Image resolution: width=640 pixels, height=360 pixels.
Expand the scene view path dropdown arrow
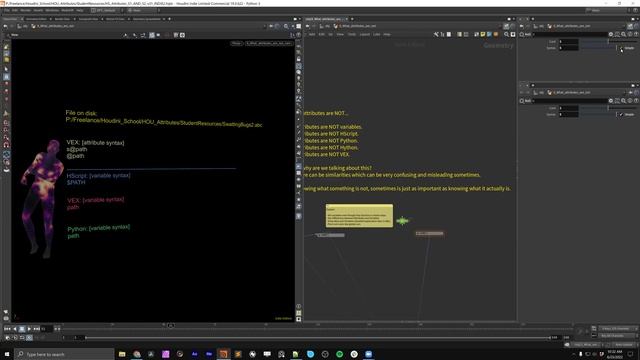point(265,26)
